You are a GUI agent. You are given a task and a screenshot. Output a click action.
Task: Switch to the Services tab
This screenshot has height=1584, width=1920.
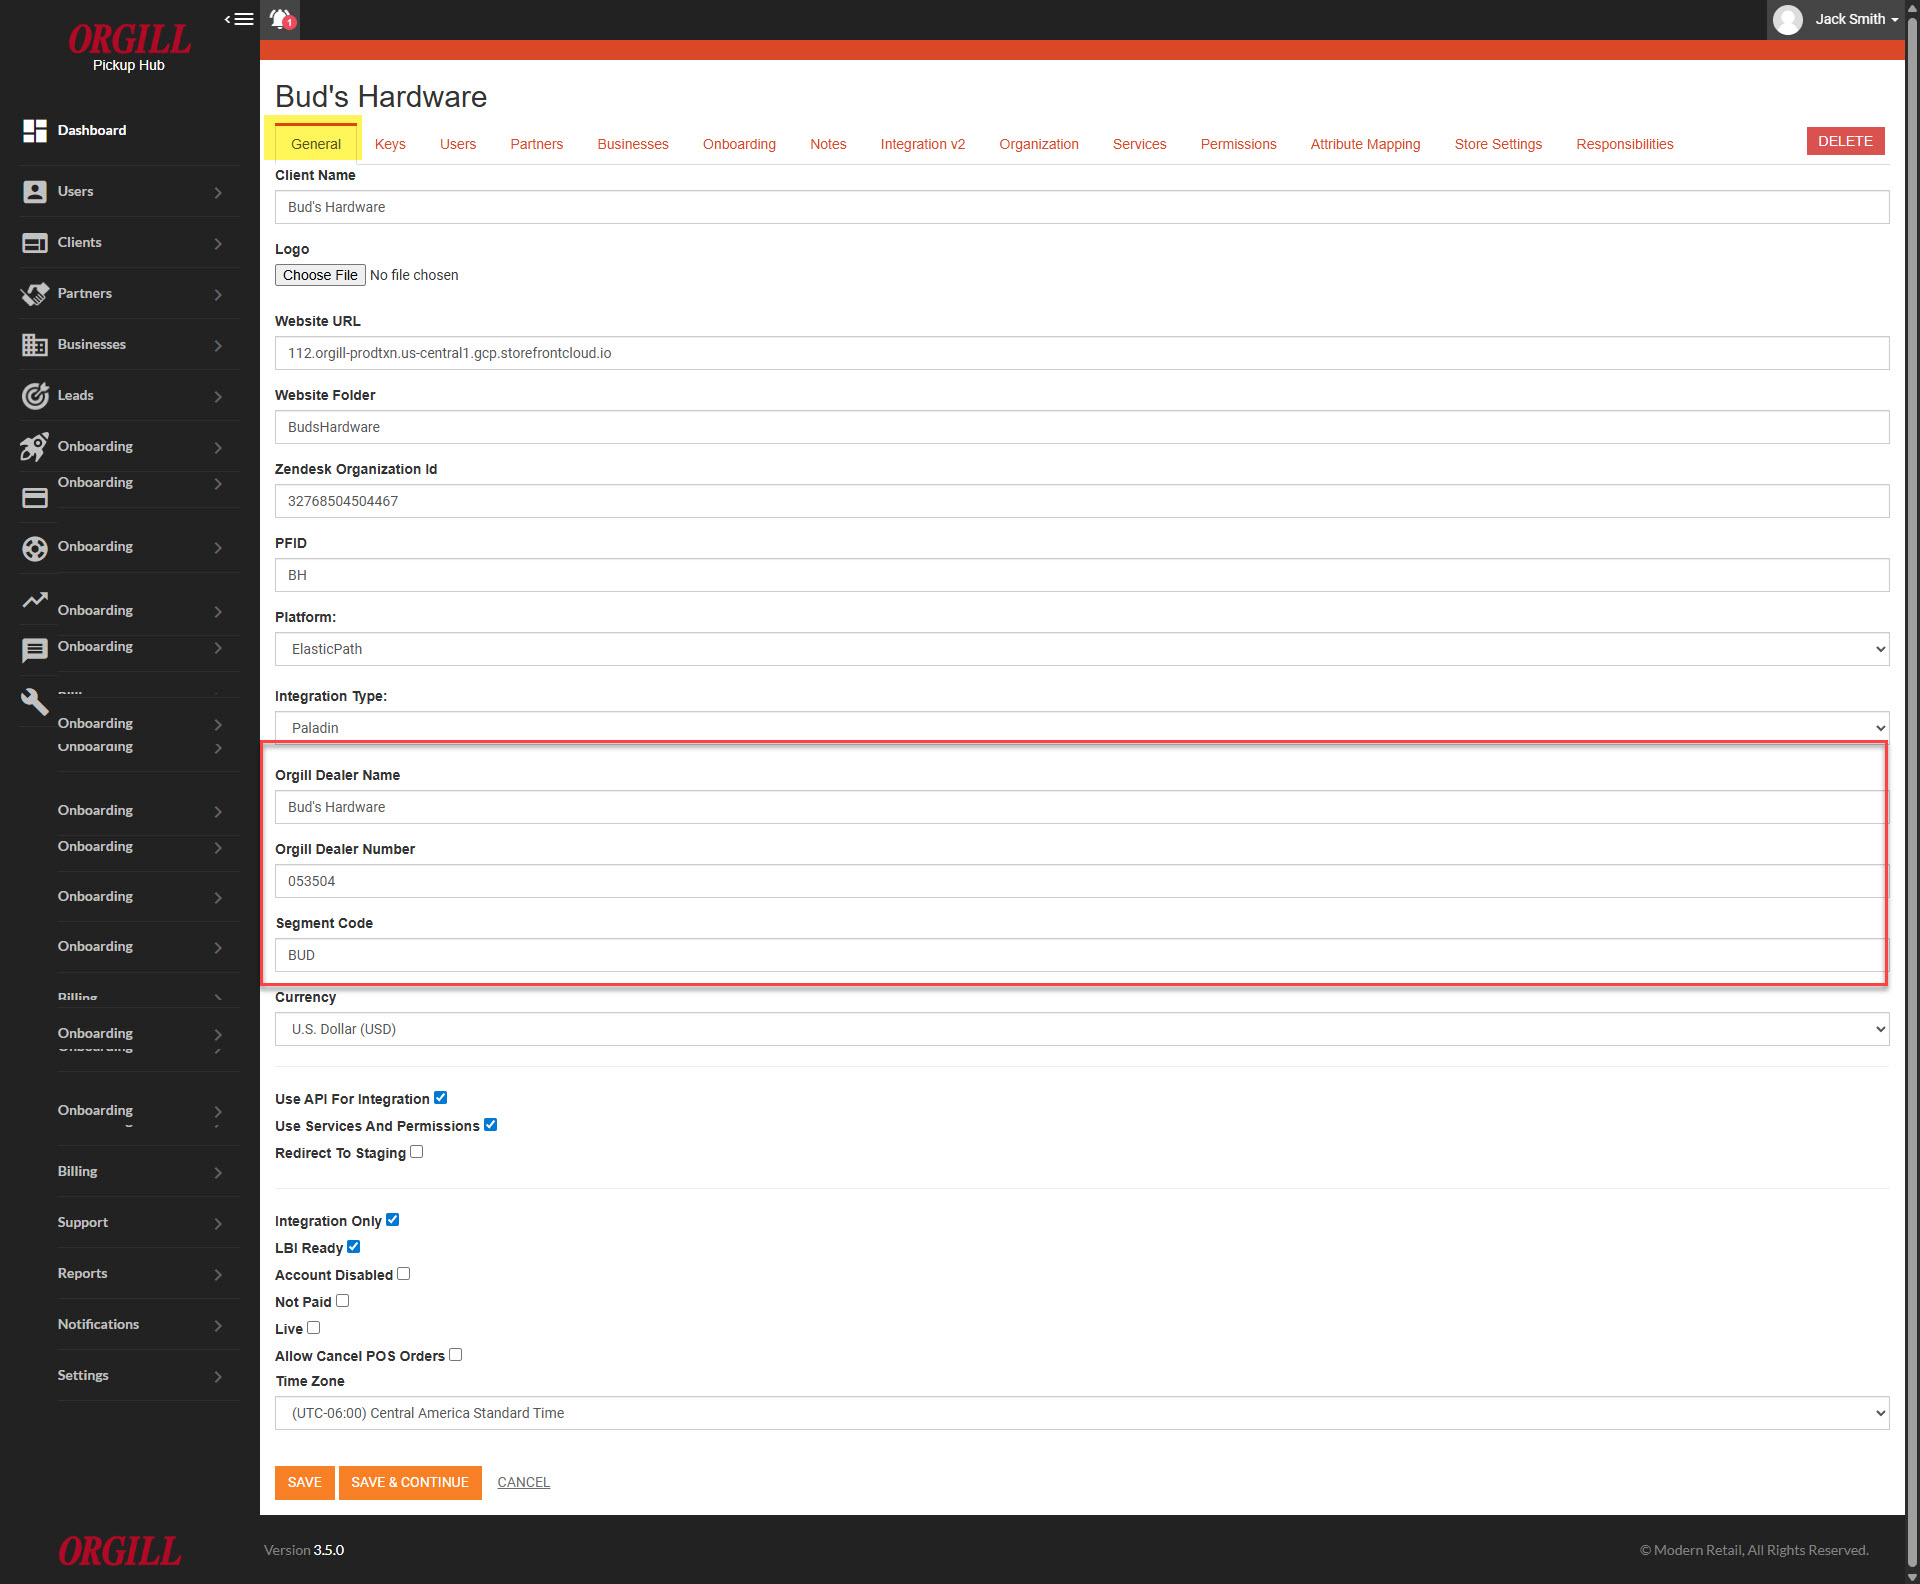(1139, 144)
